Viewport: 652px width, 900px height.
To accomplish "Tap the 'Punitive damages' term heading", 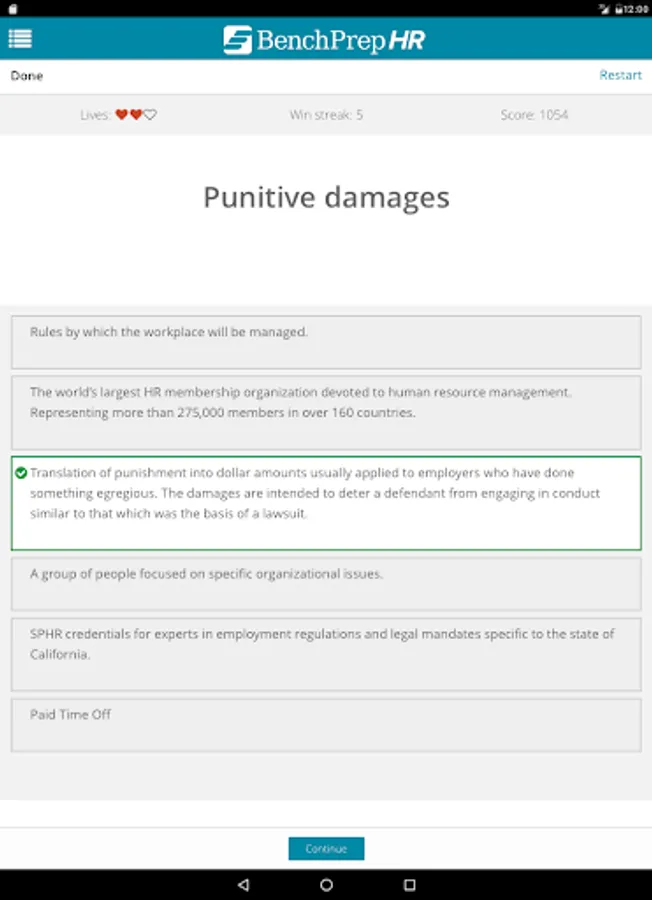I will pos(326,197).
